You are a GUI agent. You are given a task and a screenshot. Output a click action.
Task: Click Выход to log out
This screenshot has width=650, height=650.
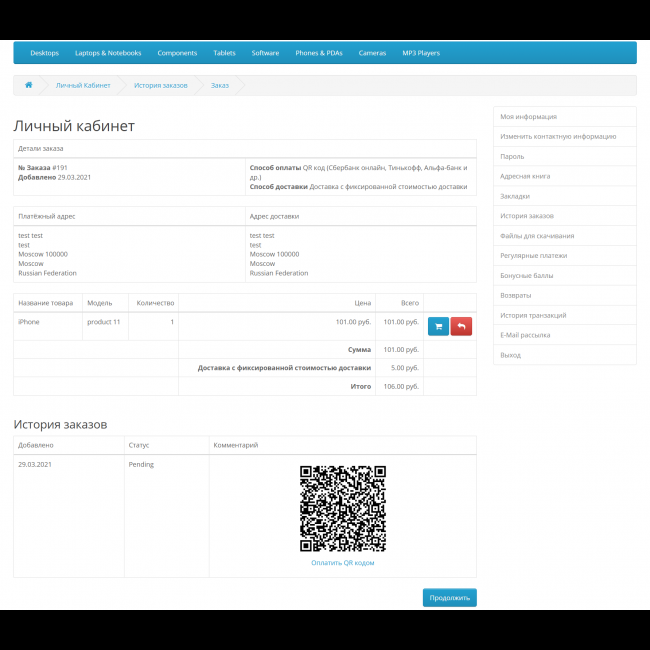(511, 355)
